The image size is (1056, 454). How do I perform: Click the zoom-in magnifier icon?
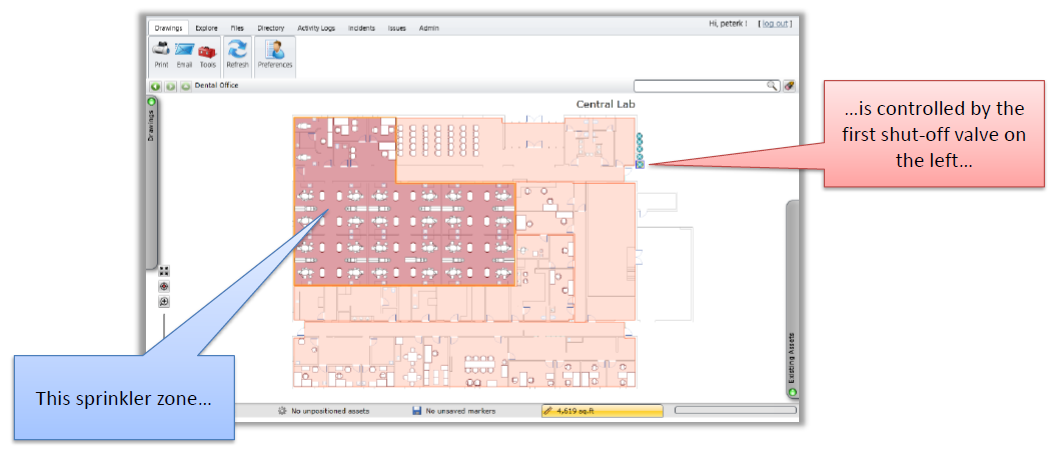click(164, 302)
